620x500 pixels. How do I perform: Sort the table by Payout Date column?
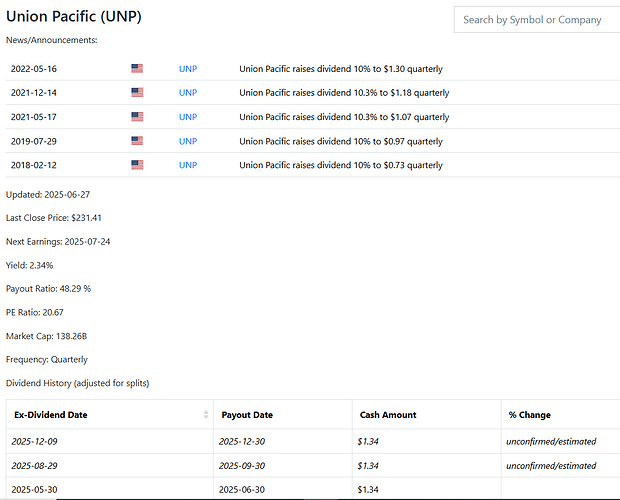coord(246,415)
